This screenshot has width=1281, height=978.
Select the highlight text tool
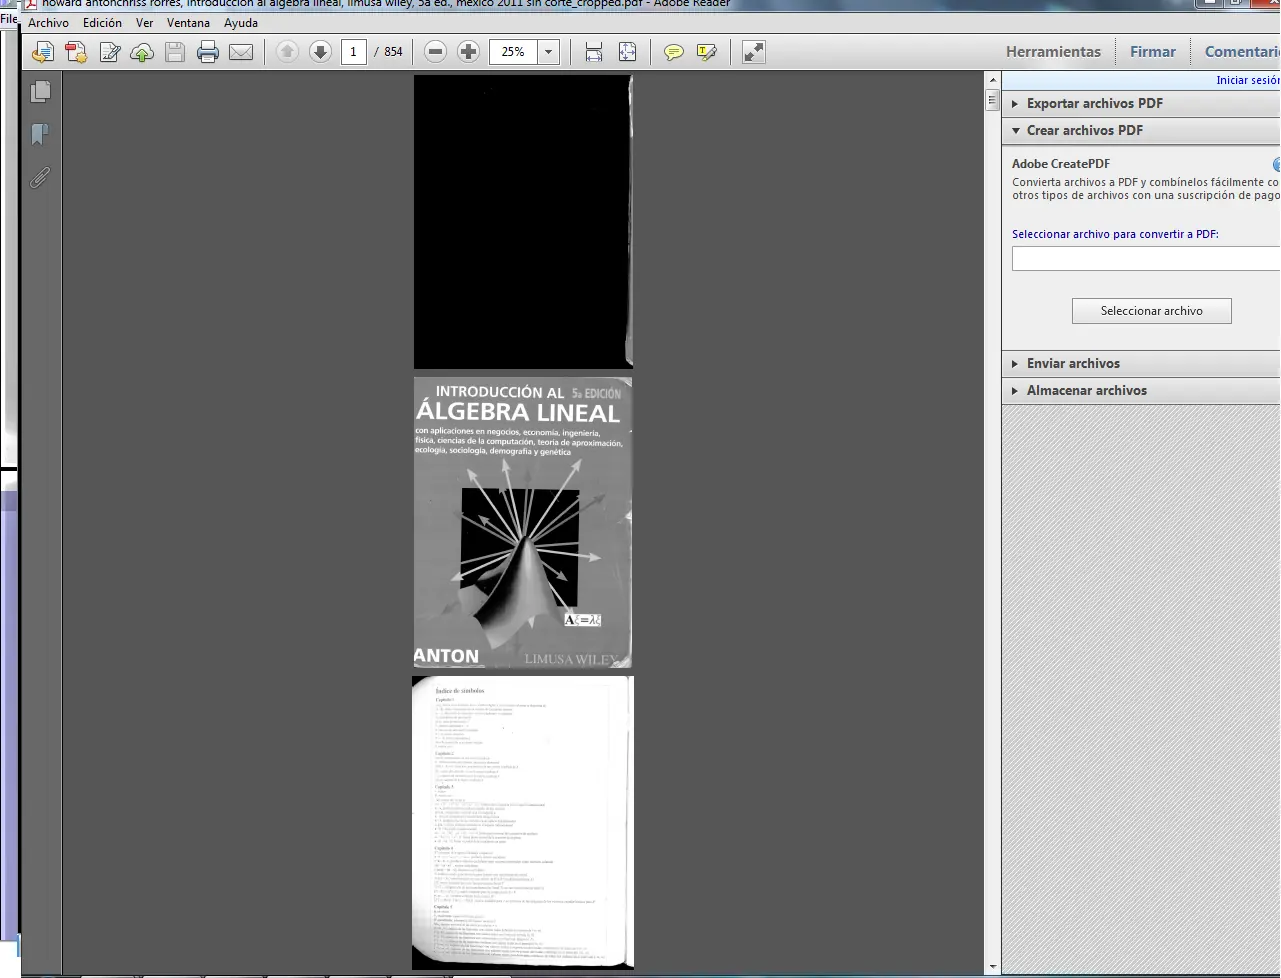pos(707,52)
